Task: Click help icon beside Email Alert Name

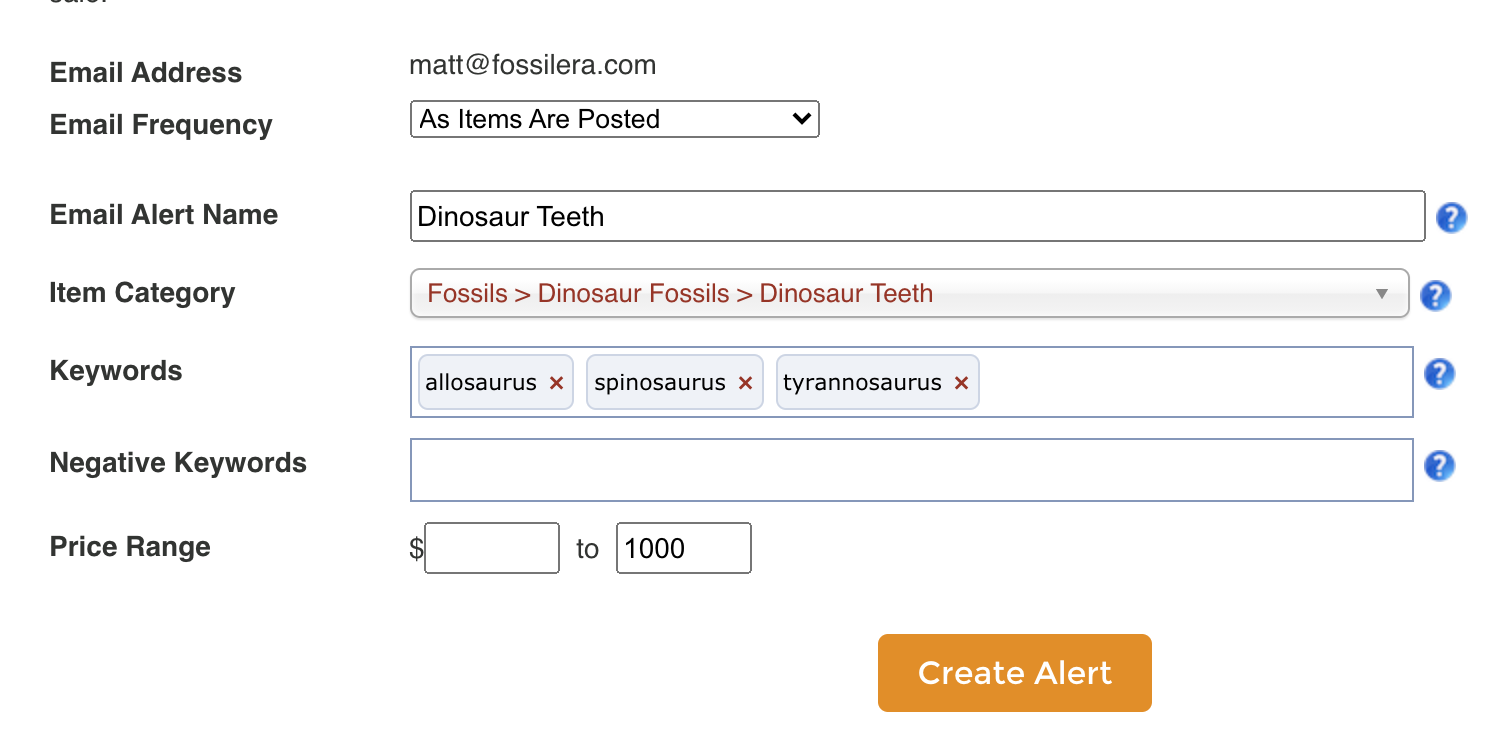Action: point(1451,217)
